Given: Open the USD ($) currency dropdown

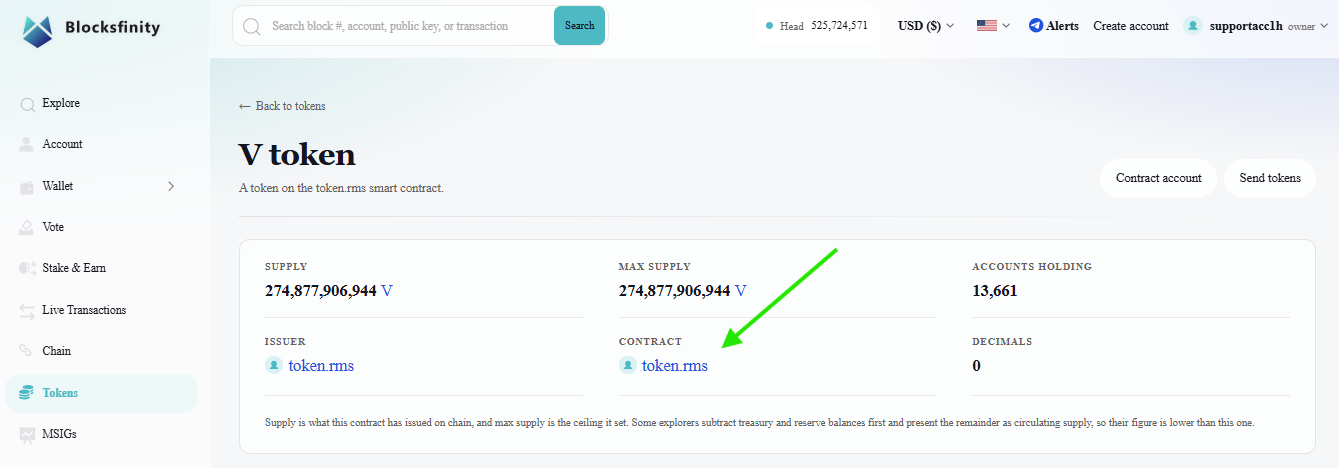Looking at the screenshot, I should click(x=926, y=26).
